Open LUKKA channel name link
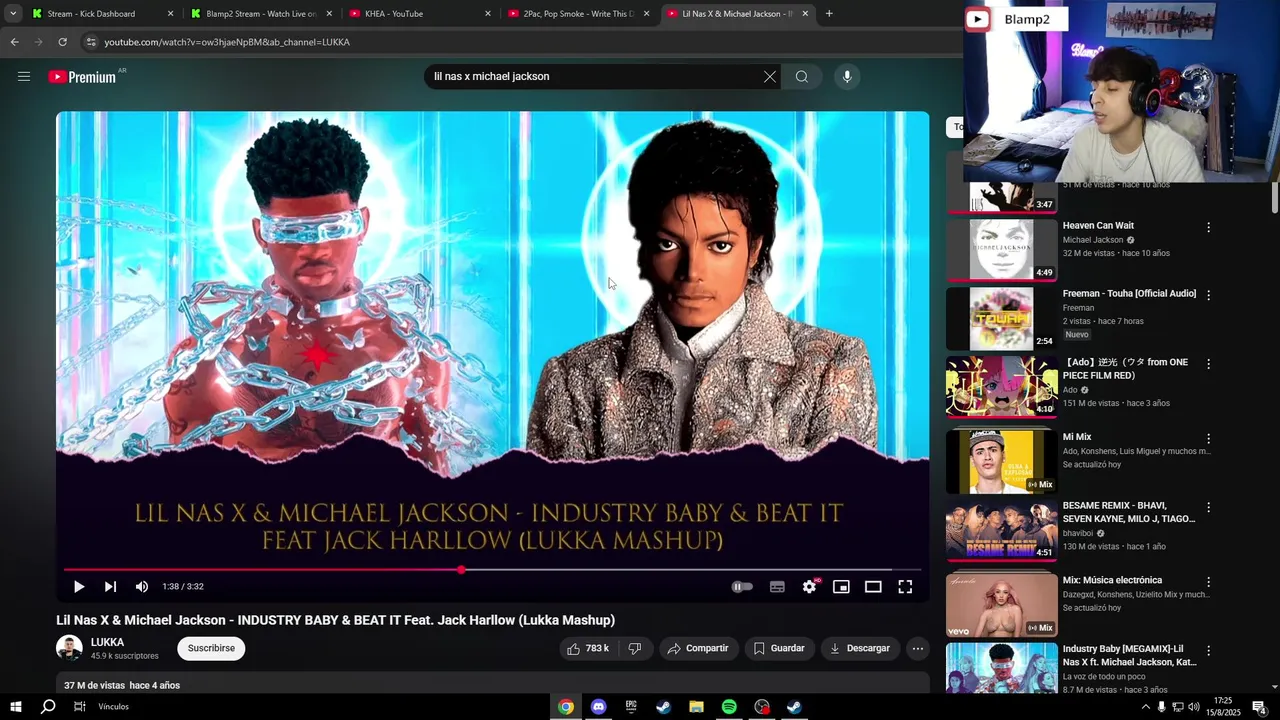The width and height of the screenshot is (1280, 720). pos(107,642)
